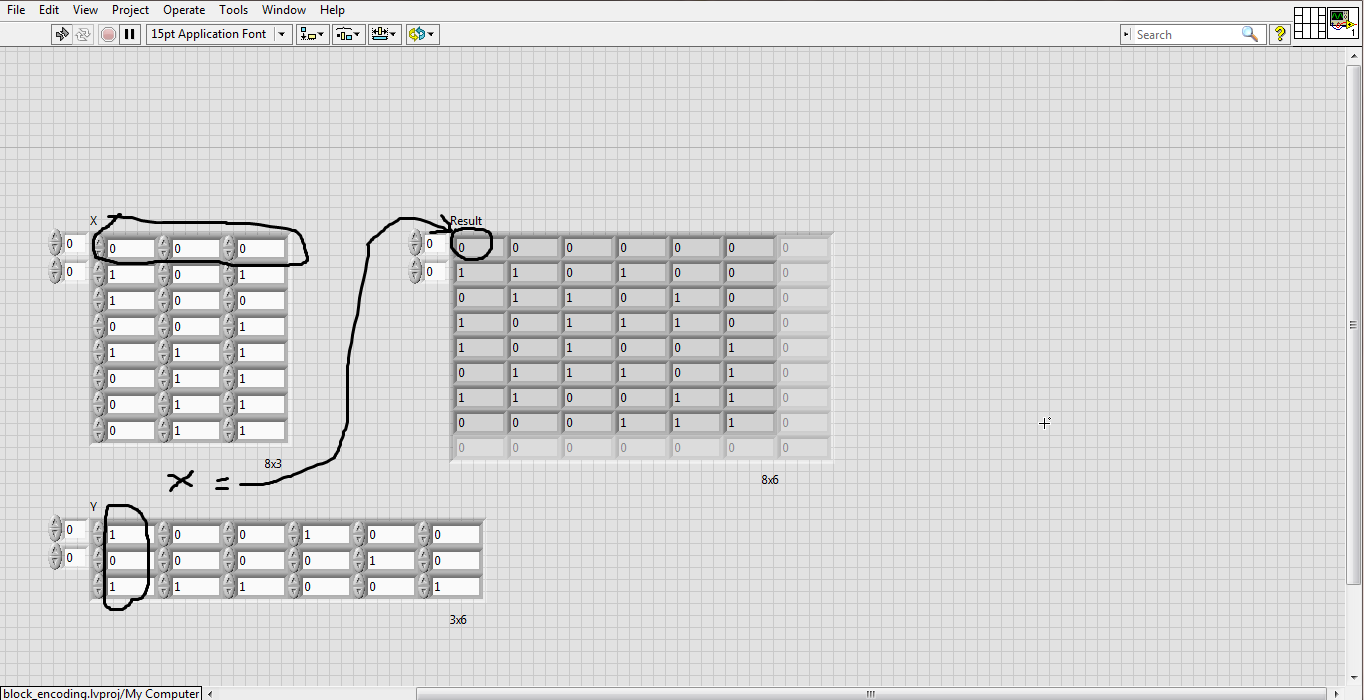Click first element of Y array
This screenshot has width=1364, height=700.
pos(130,535)
